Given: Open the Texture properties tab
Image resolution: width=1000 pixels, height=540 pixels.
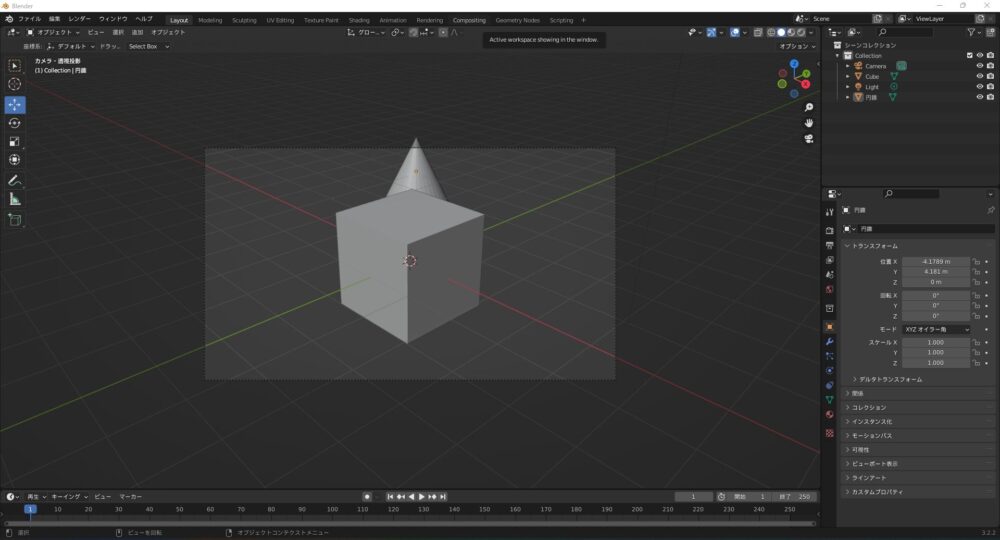Looking at the screenshot, I should pyautogui.click(x=830, y=433).
